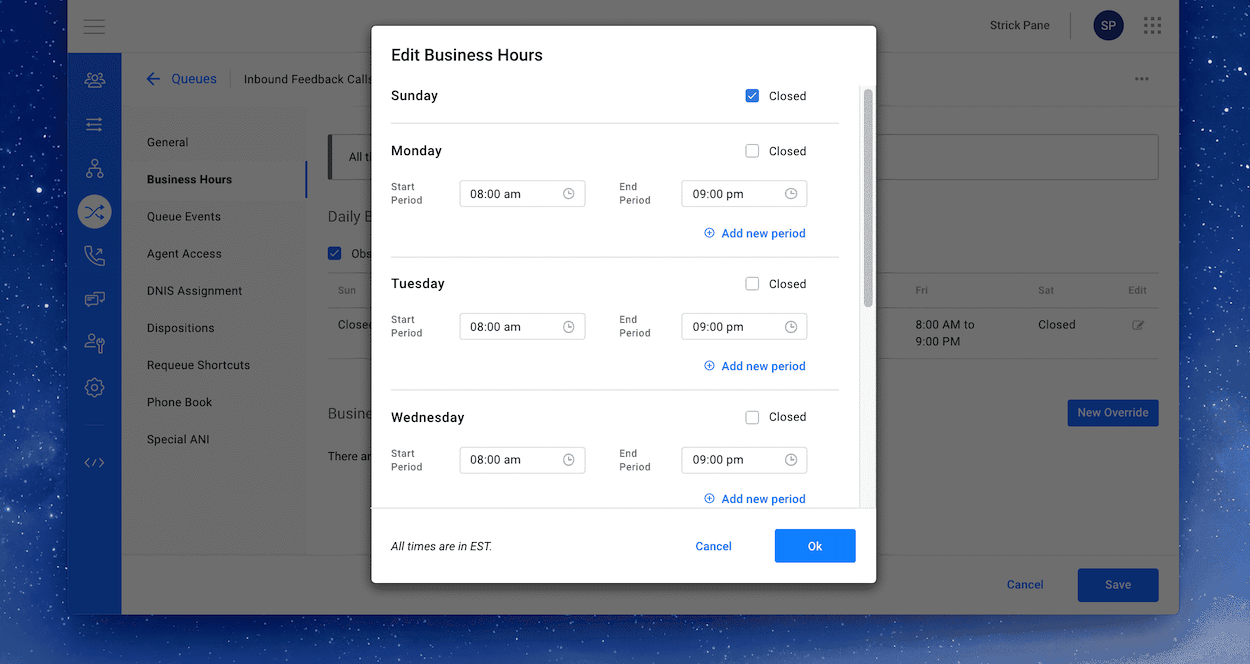The width and height of the screenshot is (1250, 664).
Task: Click the Wednesday start time field
Action: tap(522, 460)
